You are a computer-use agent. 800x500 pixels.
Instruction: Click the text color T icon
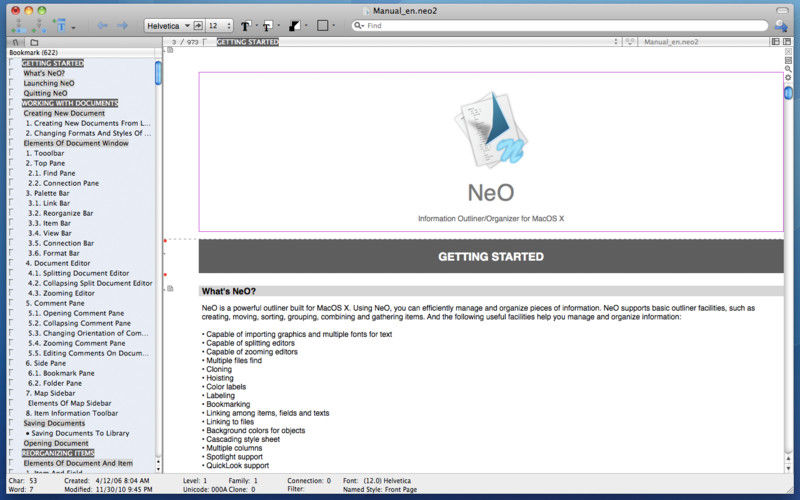point(245,26)
